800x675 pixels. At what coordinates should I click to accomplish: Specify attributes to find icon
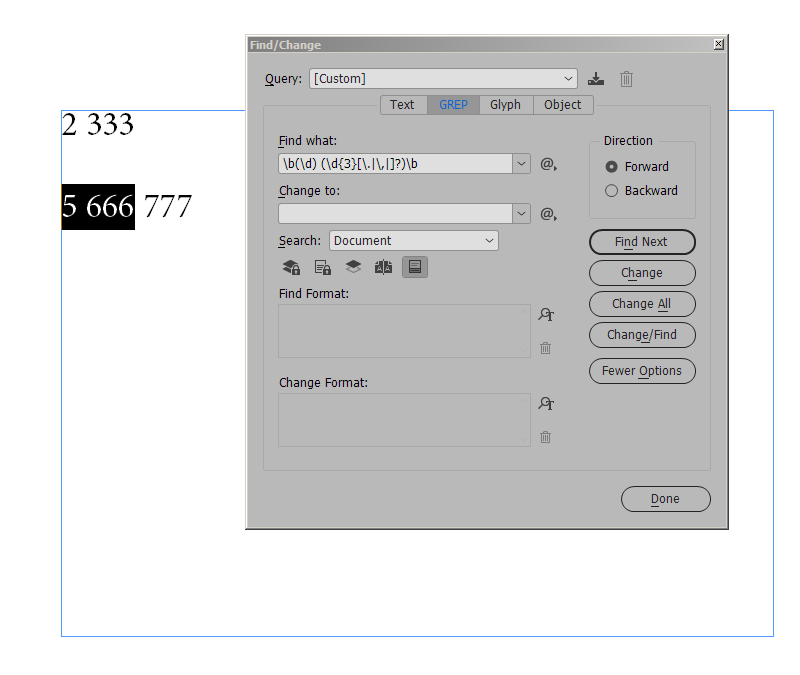point(546,314)
